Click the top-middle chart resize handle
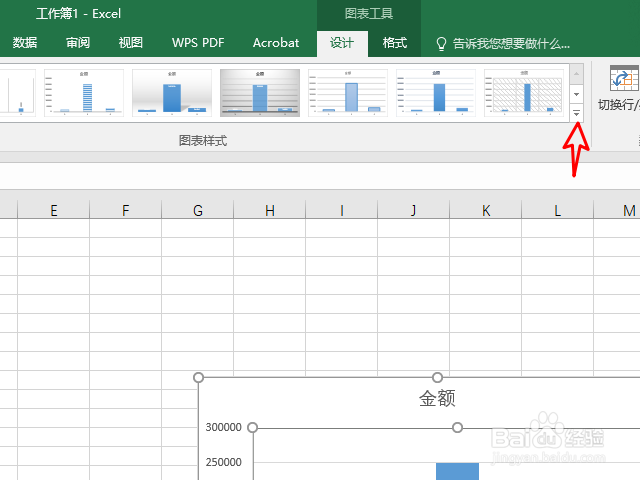 [x=438, y=378]
